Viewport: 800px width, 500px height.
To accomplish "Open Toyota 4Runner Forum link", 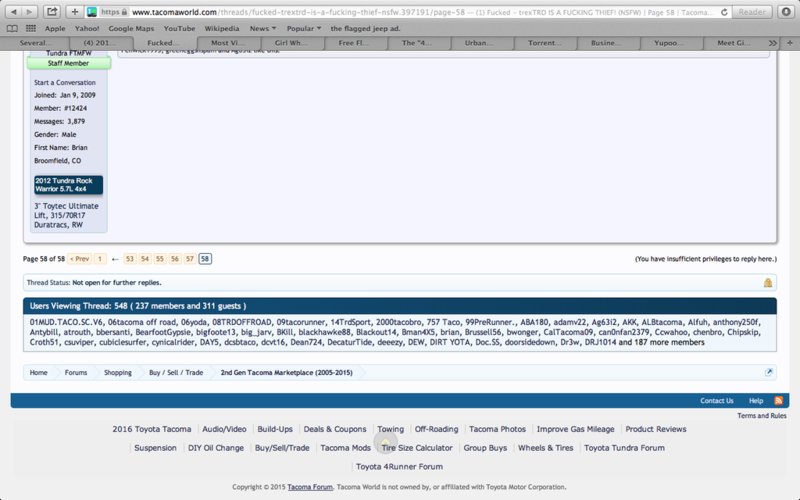I will [399, 466].
